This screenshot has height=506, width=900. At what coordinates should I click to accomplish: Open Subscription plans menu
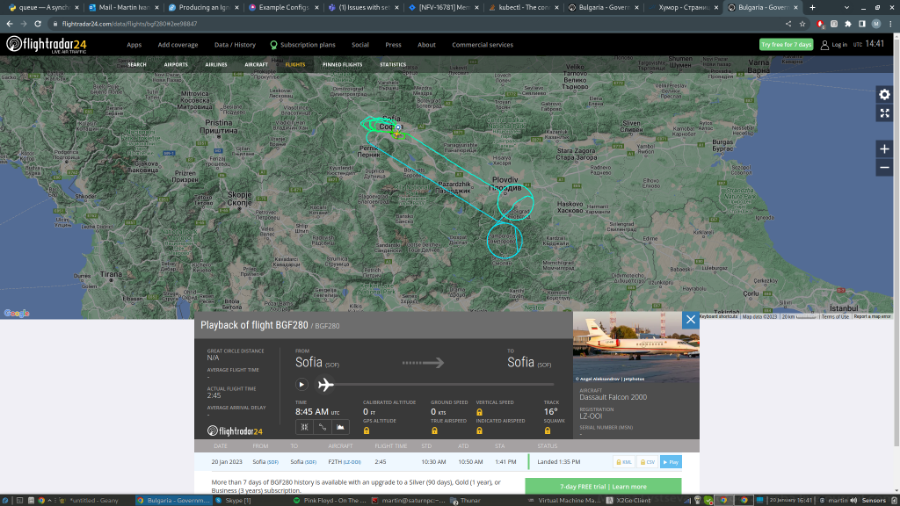tap(303, 45)
